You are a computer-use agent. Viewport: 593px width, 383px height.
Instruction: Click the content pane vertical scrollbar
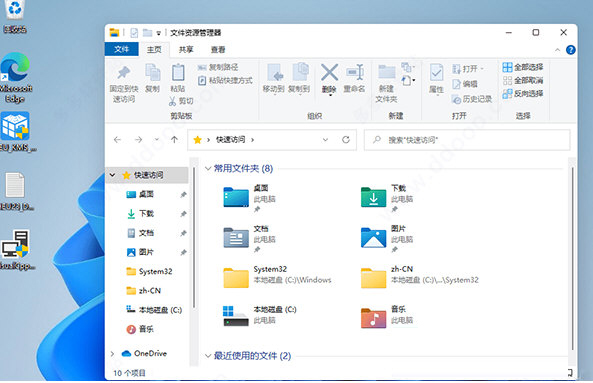pos(573,259)
